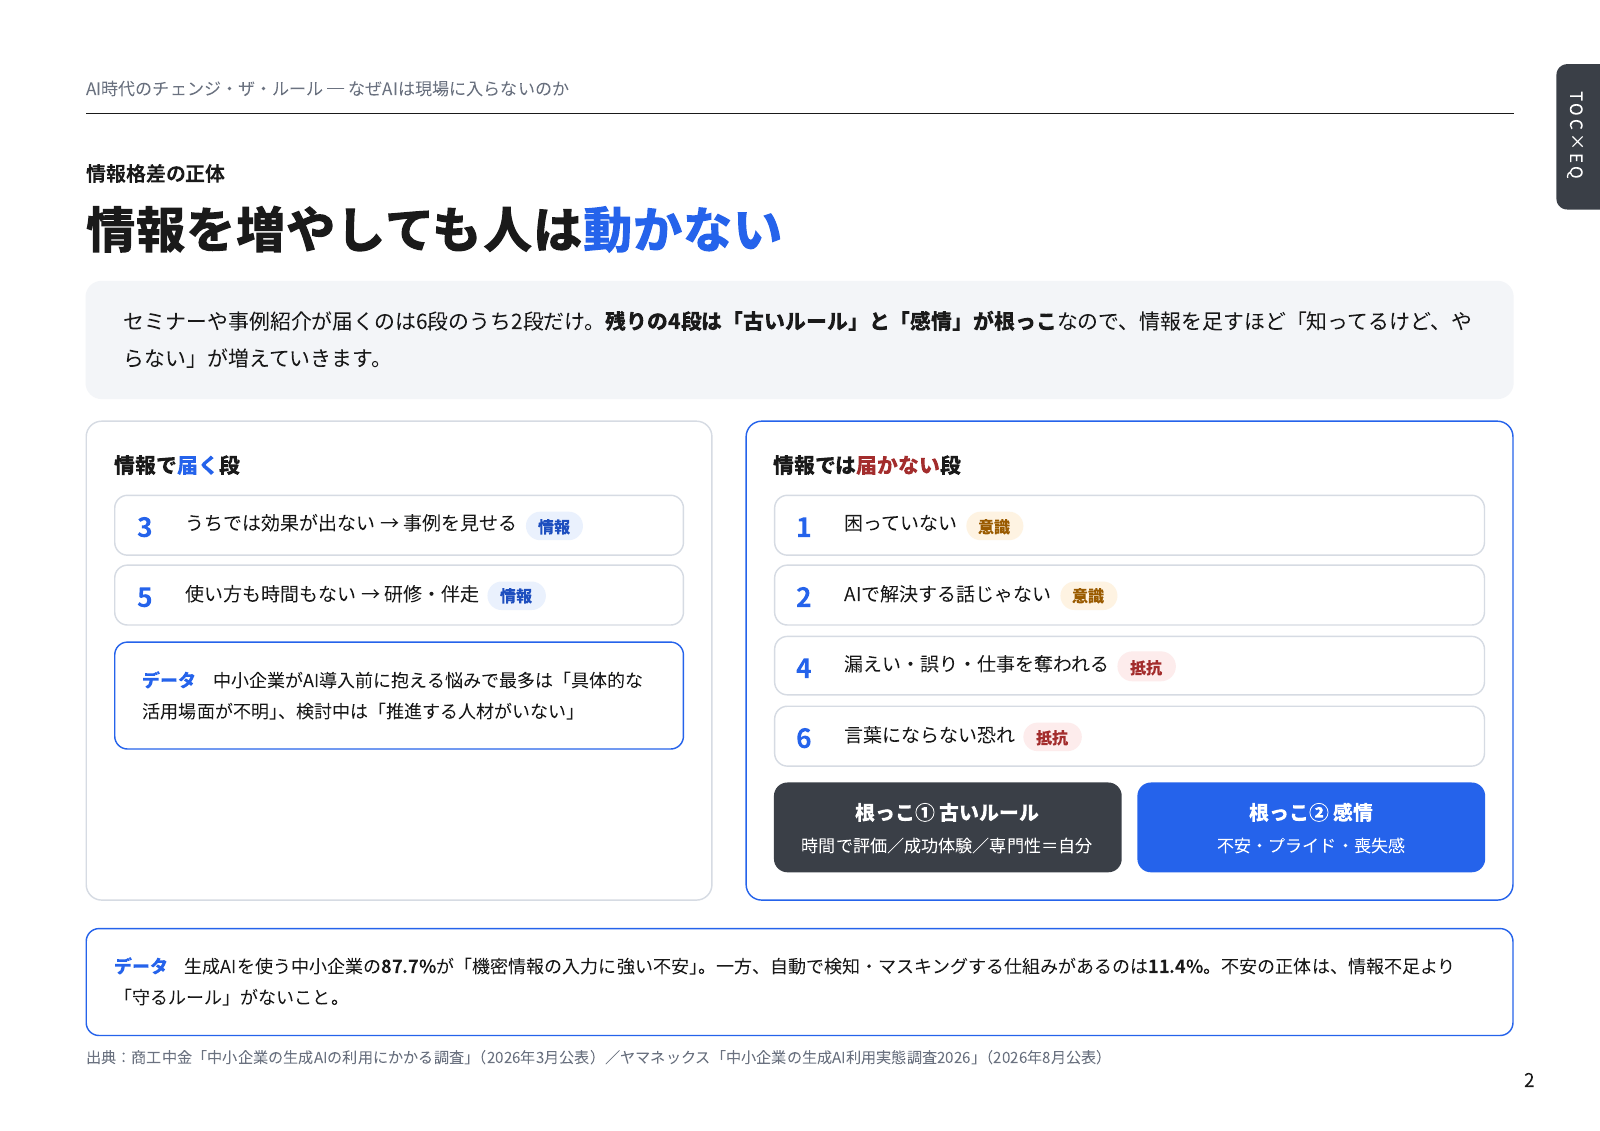Viewport: 1600px width, 1131px height.
Task: Select row 6 '言葉にならない恐れ'
Action: (x=1129, y=736)
